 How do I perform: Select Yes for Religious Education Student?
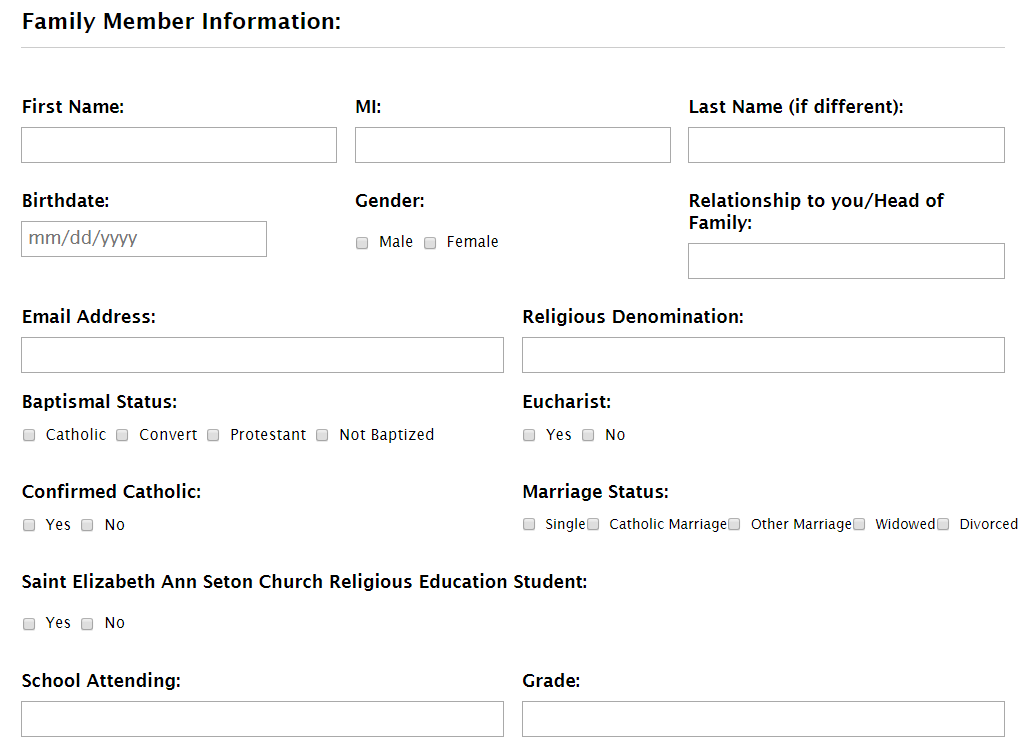click(29, 624)
